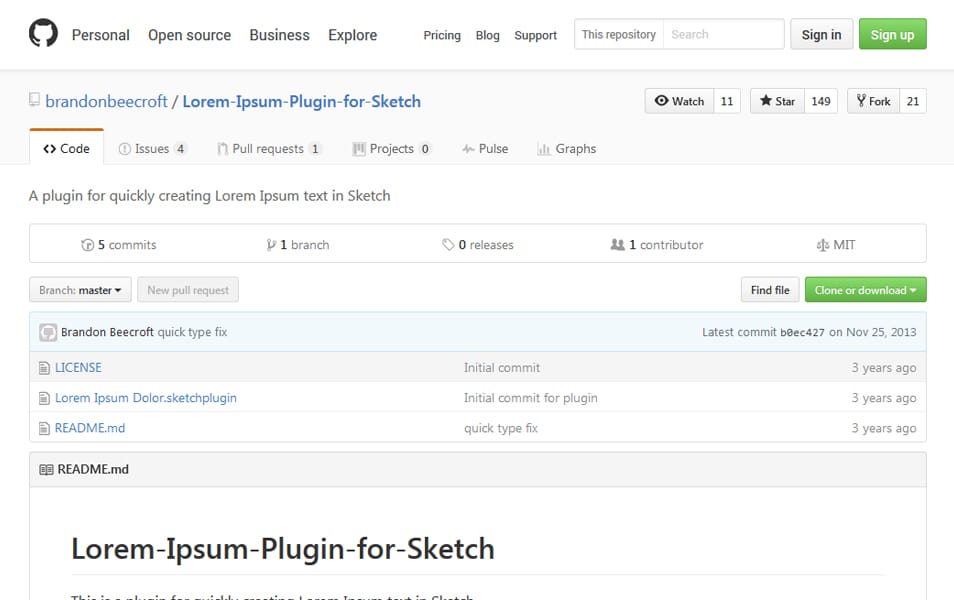The image size is (954, 600).
Task: Open the brandonbeecroft user profile link
Action: coord(106,101)
